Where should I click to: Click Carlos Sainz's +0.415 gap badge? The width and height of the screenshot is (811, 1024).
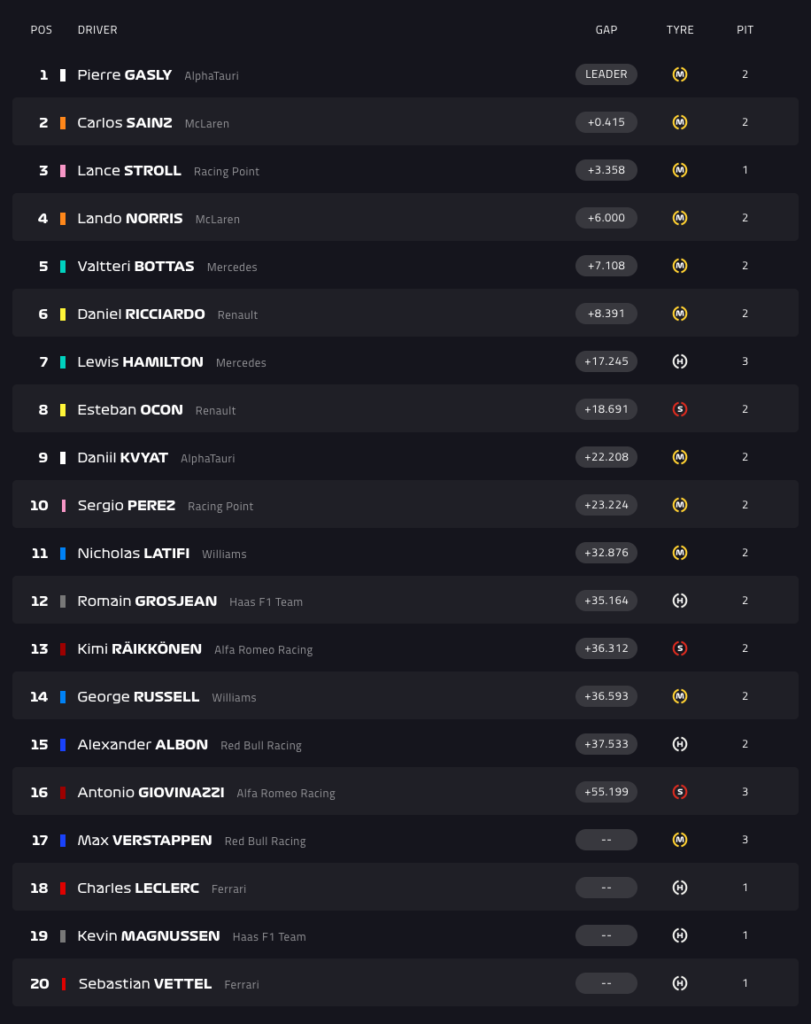(606, 122)
